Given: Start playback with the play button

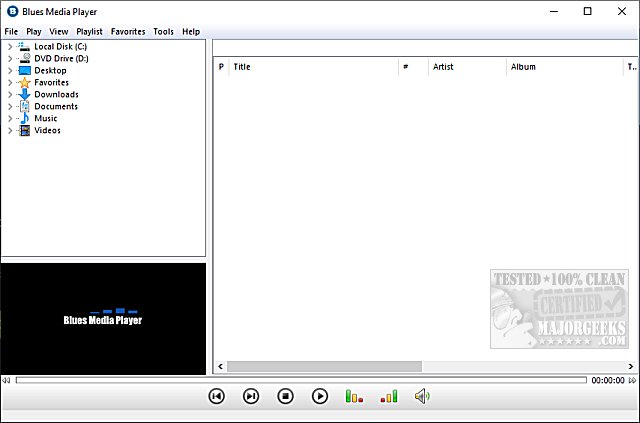Looking at the screenshot, I should 320,396.
